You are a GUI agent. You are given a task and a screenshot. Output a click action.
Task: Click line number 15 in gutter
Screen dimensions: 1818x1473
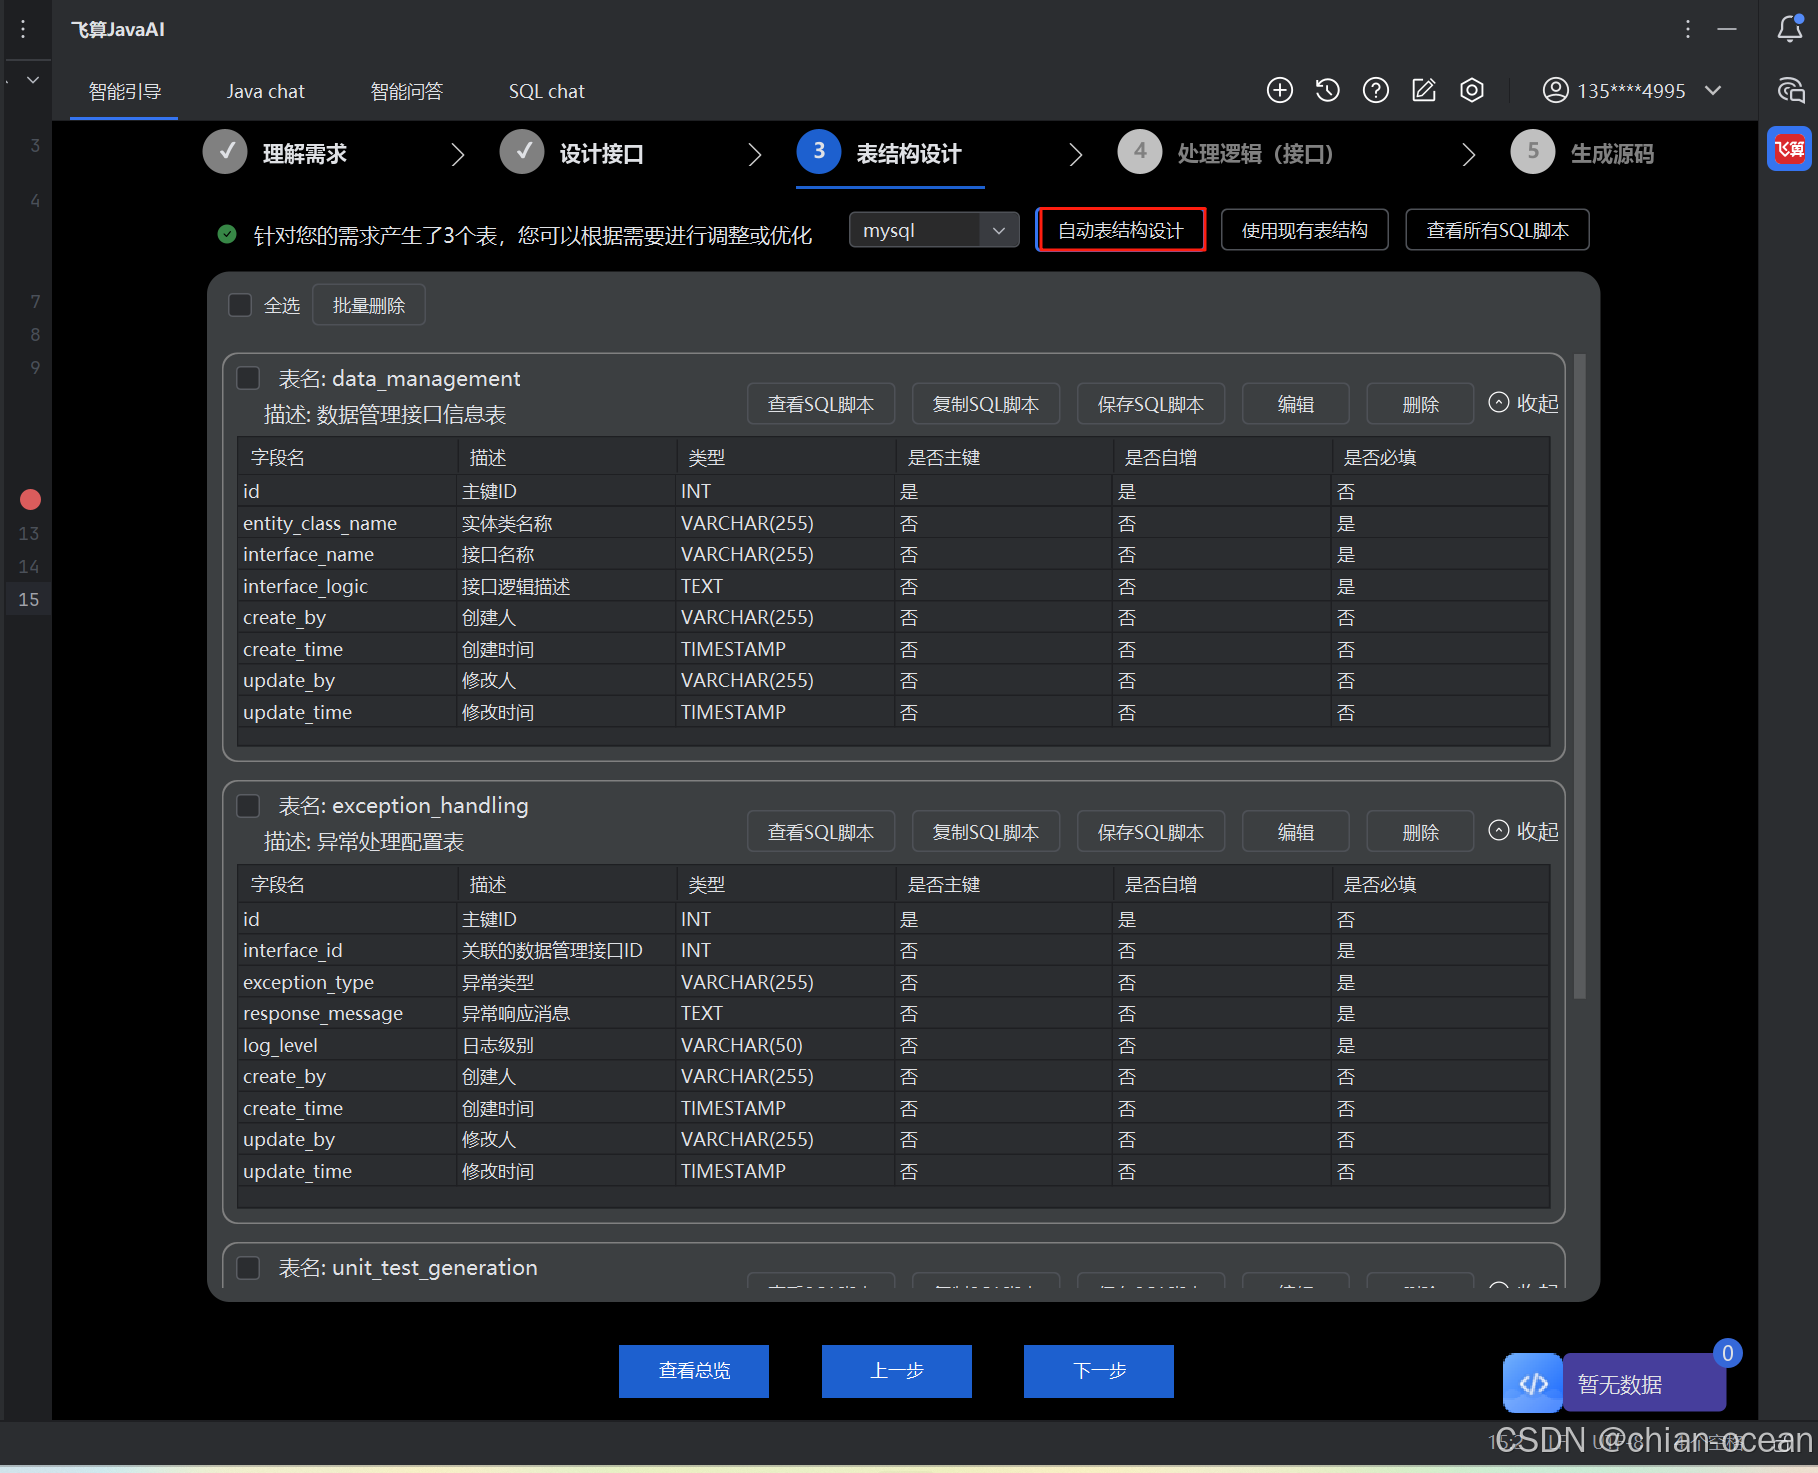tap(29, 599)
